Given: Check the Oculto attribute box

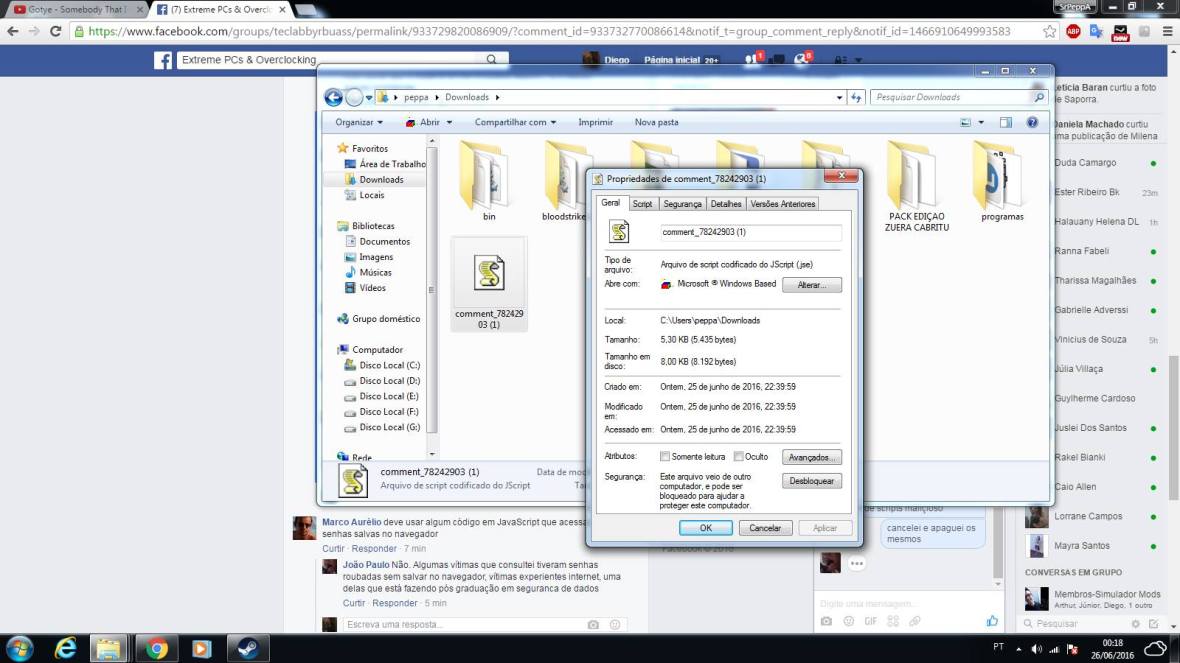Looking at the screenshot, I should click(738, 457).
